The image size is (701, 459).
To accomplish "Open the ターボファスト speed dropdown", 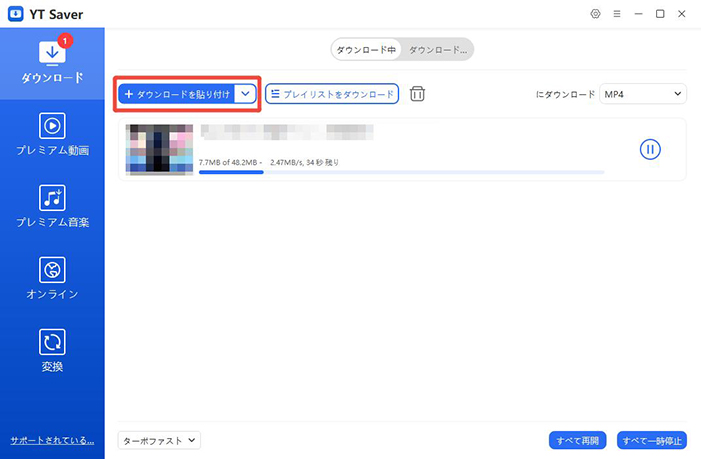I will click(x=160, y=440).
